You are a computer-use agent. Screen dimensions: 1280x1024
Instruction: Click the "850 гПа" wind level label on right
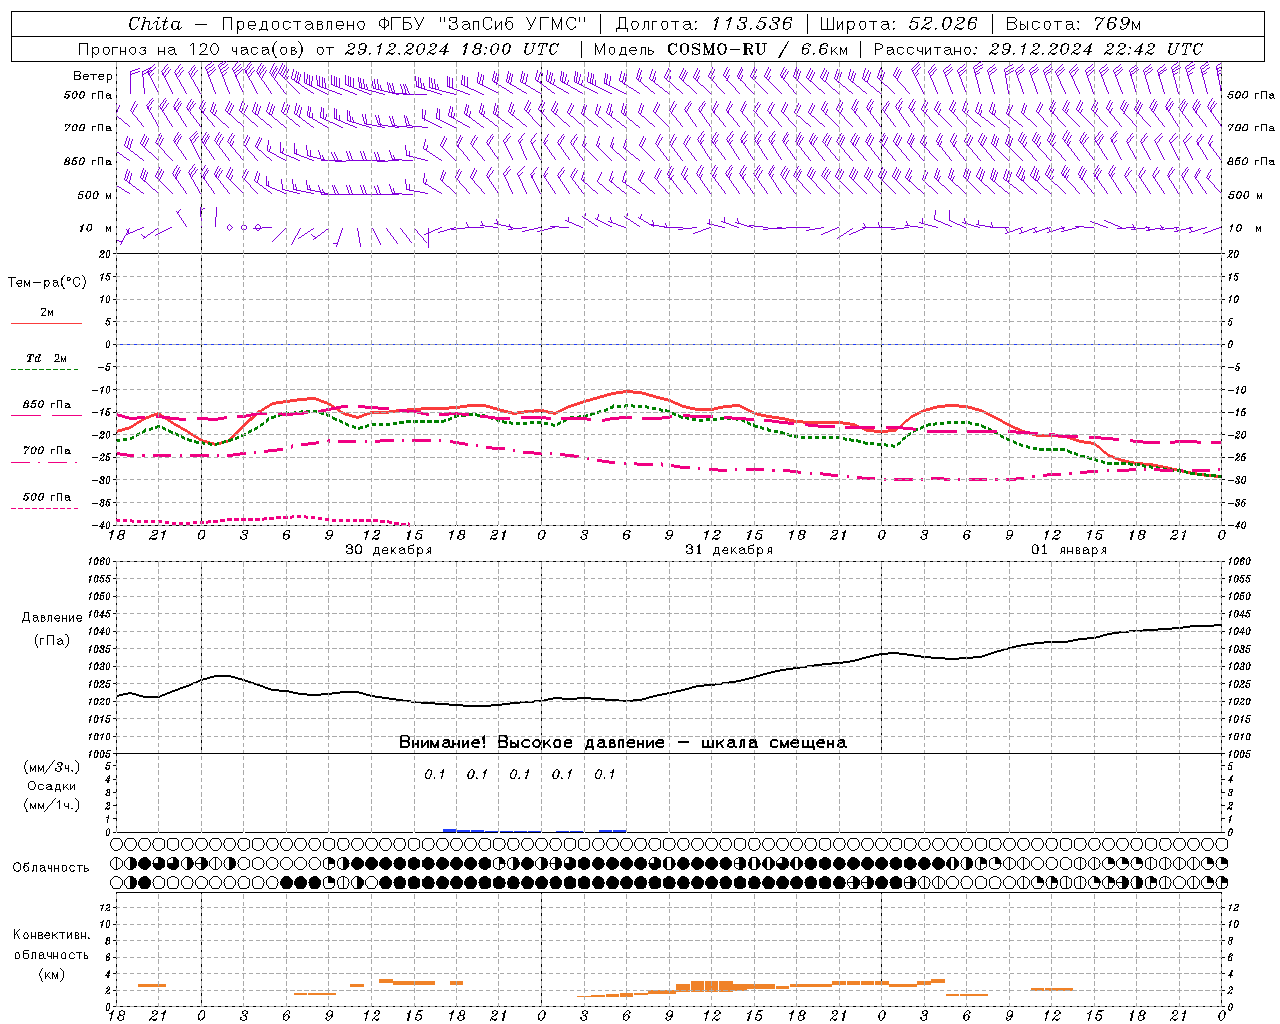(1251, 162)
